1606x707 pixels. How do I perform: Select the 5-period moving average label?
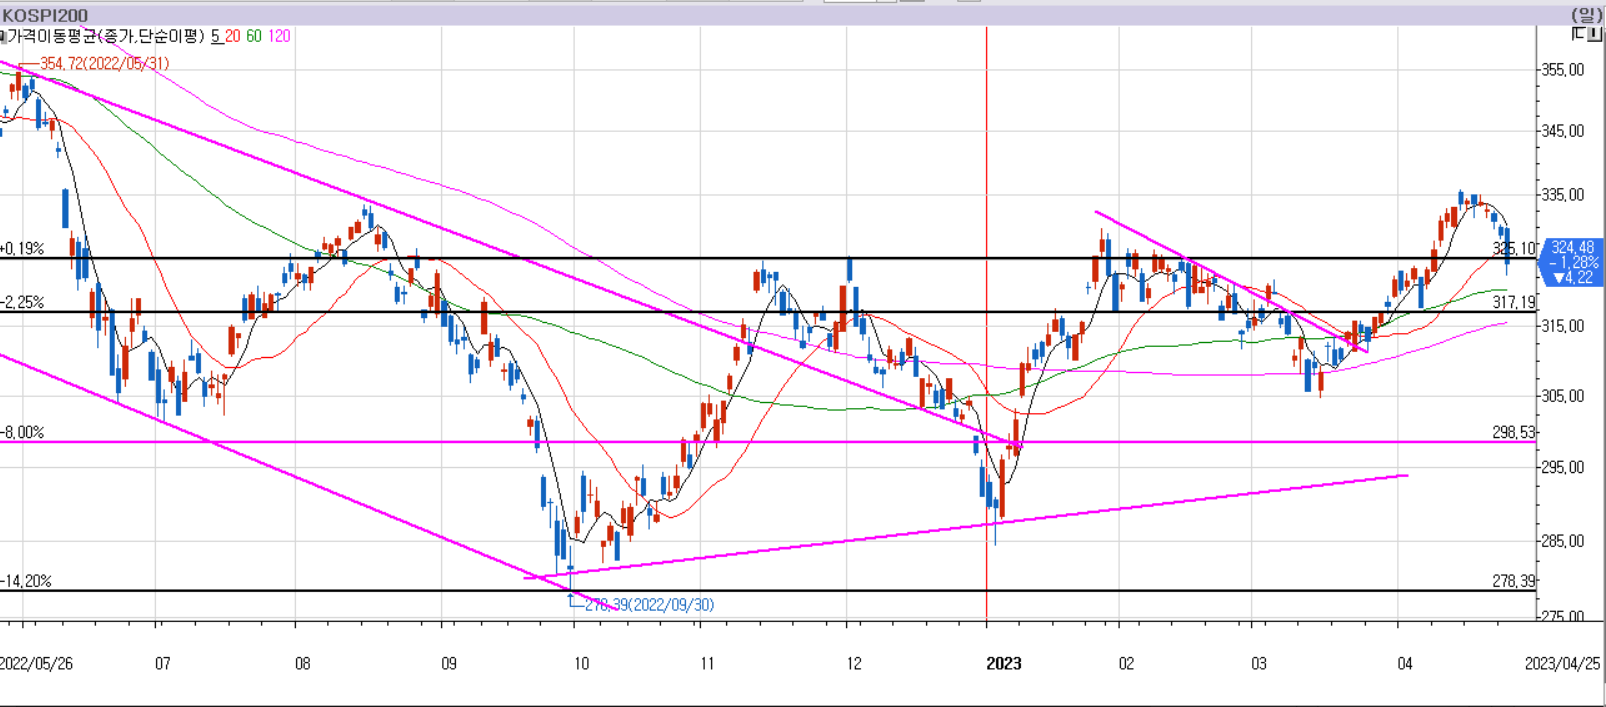coord(215,36)
